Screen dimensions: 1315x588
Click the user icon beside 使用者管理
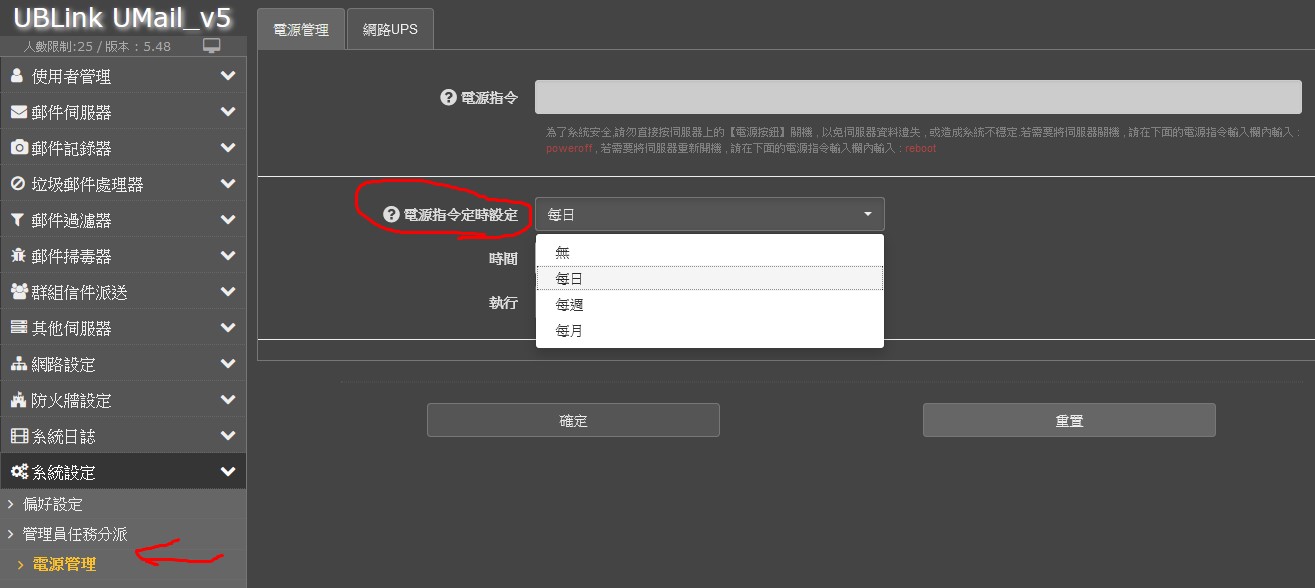point(17,76)
